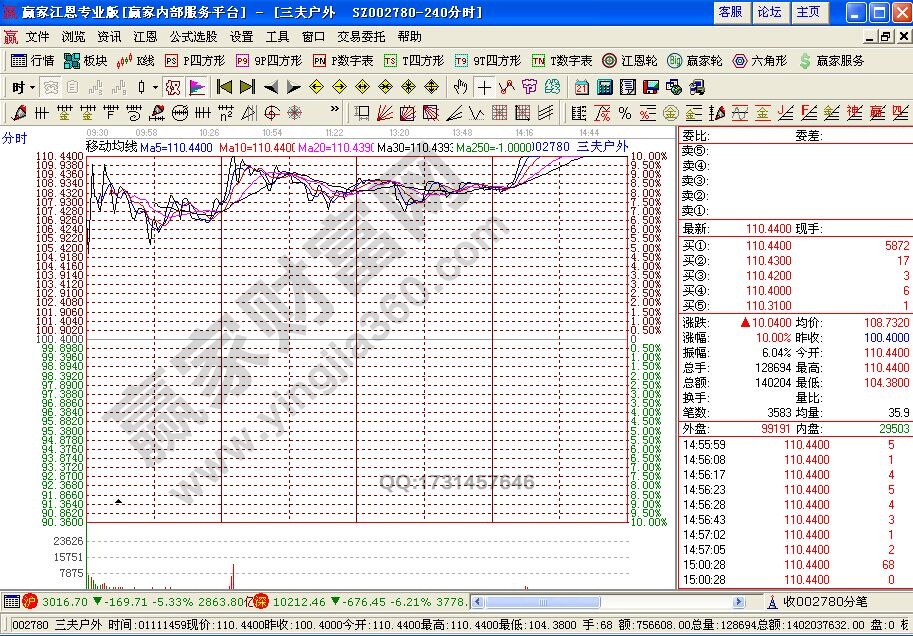913x636 pixels.
Task: Toggle the 筹 chip-distribution button
Action: click(x=528, y=87)
